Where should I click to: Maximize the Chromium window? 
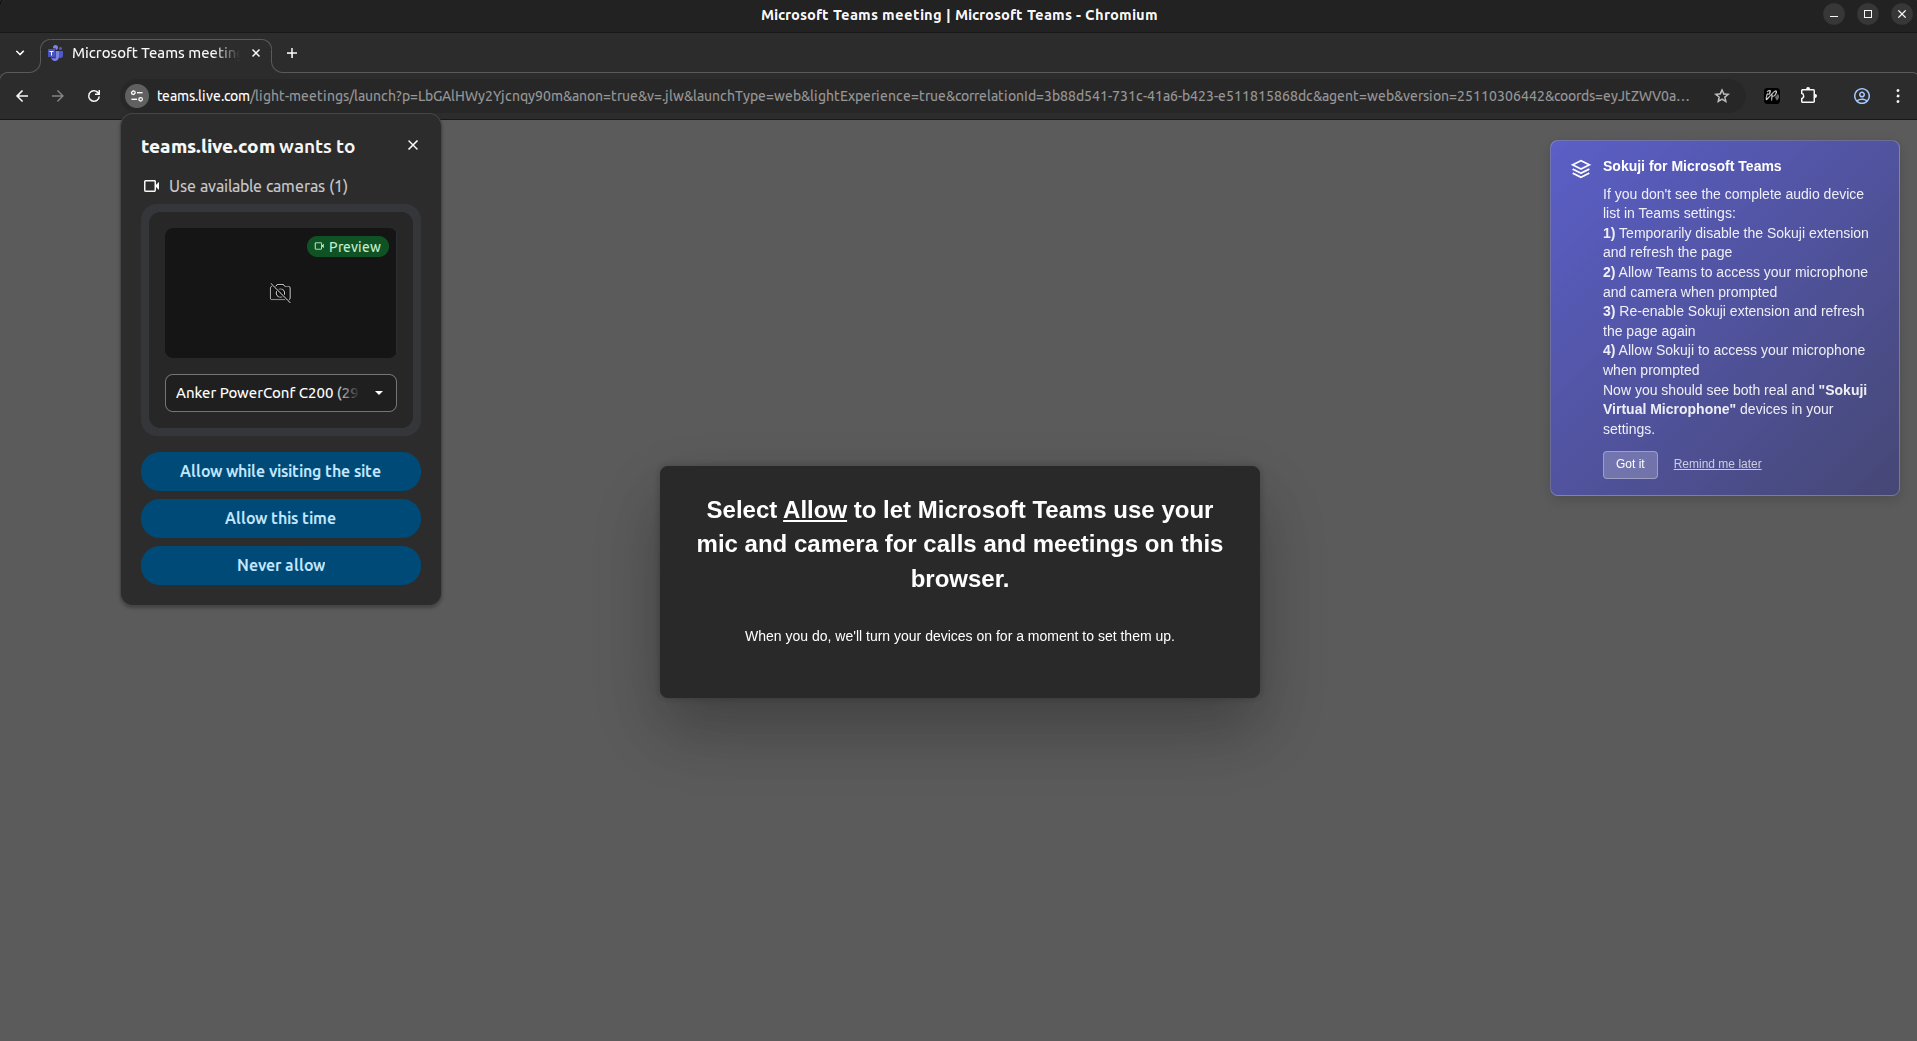tap(1868, 14)
